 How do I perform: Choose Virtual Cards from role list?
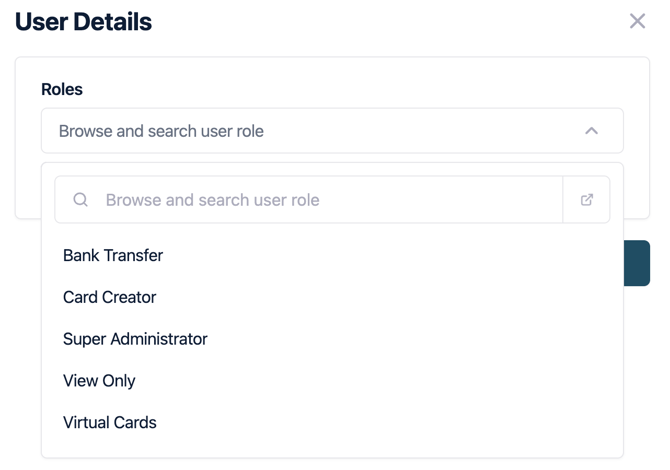[x=109, y=423]
